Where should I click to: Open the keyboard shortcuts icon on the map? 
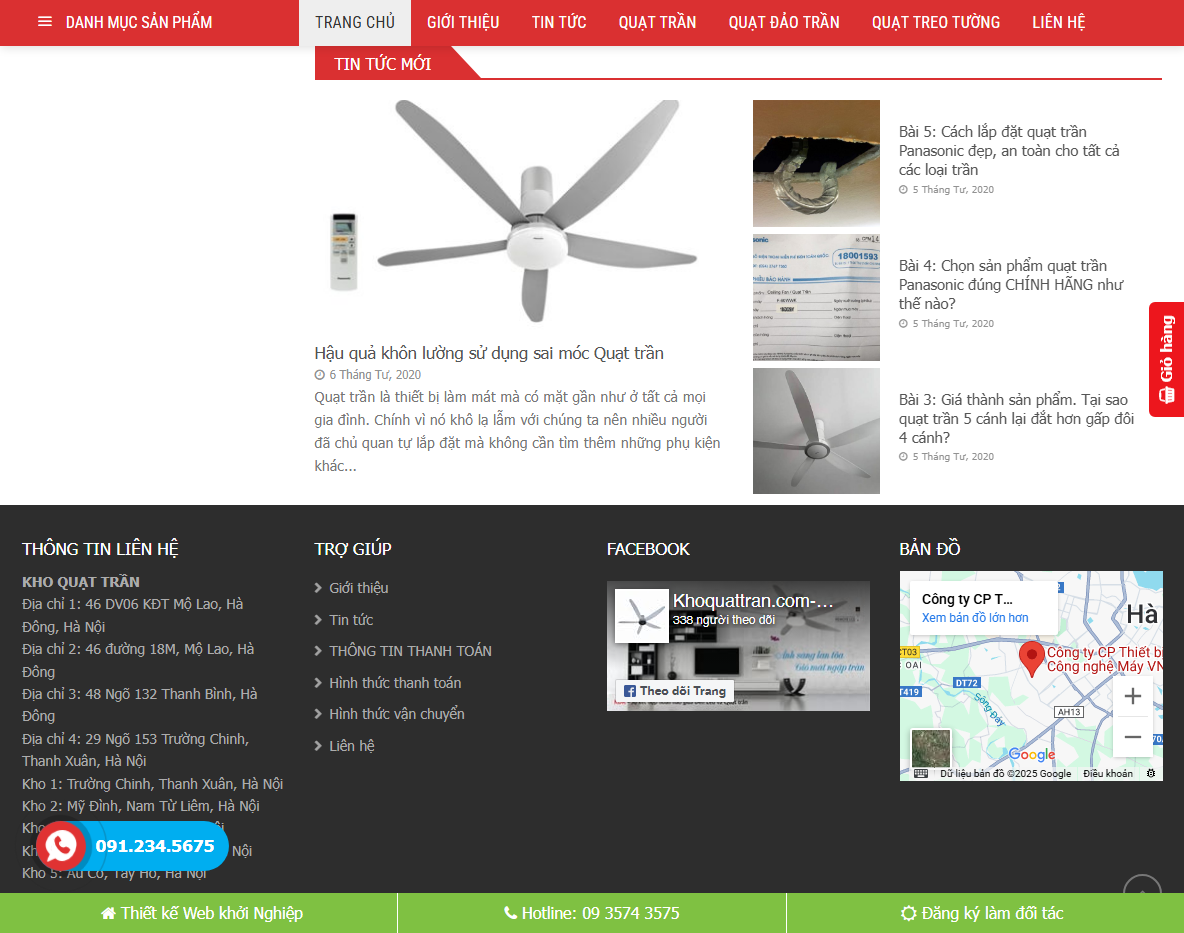921,772
